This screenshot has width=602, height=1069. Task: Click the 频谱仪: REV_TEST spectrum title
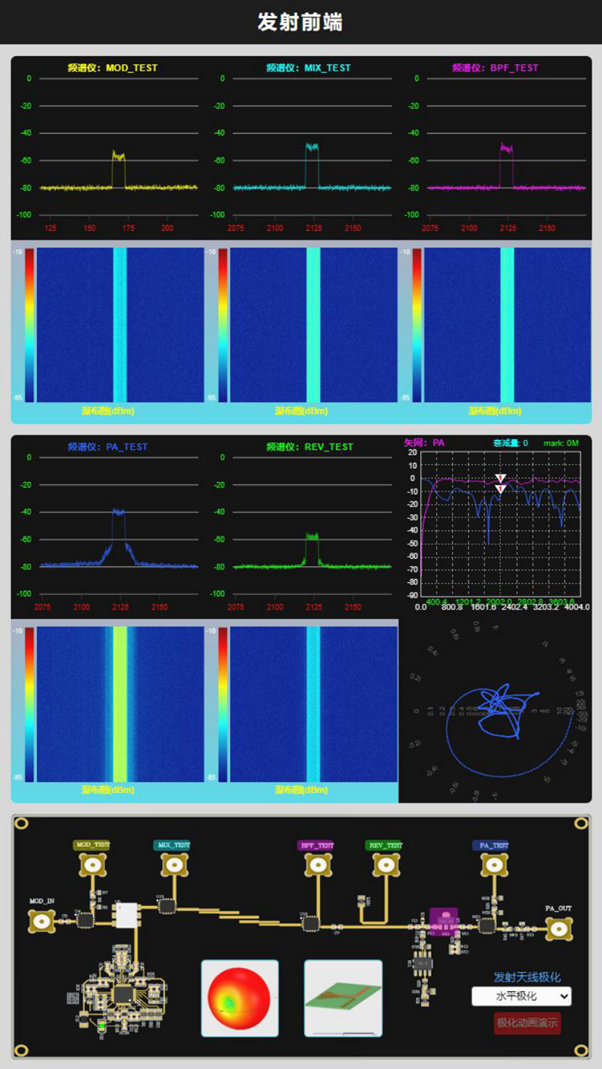309,447
